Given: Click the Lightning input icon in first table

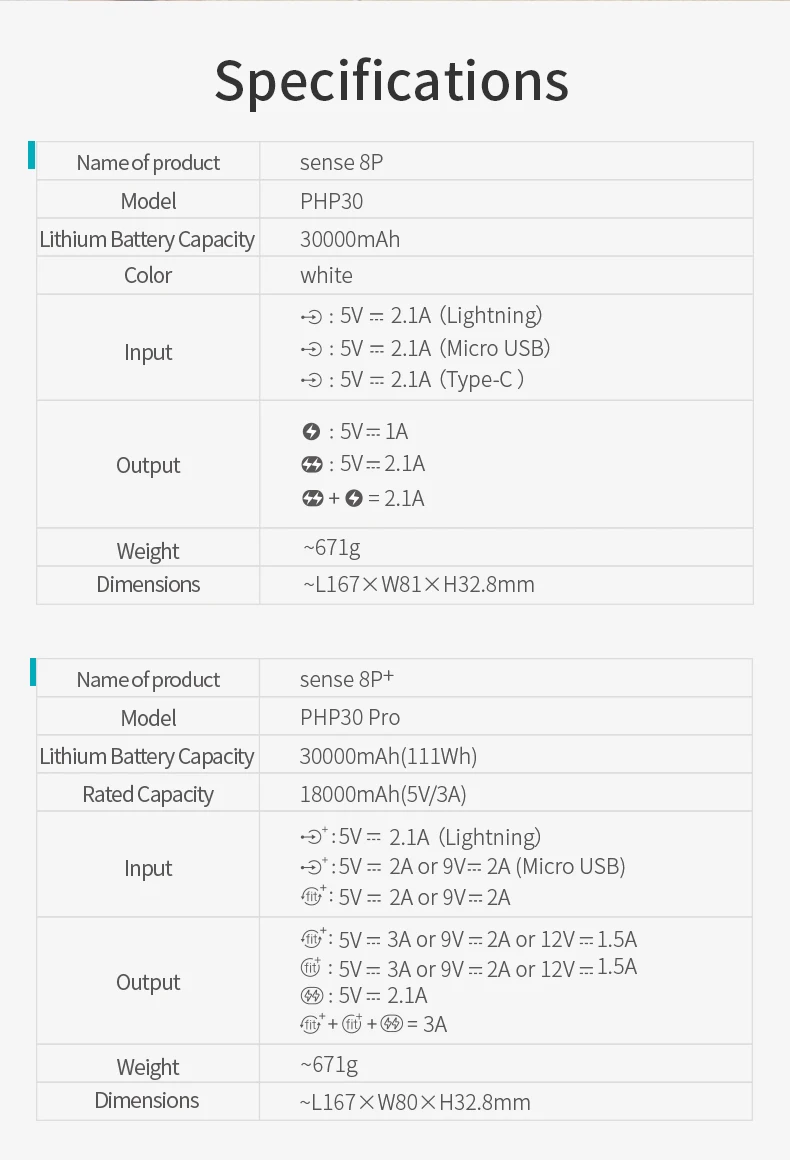Looking at the screenshot, I should [x=311, y=317].
